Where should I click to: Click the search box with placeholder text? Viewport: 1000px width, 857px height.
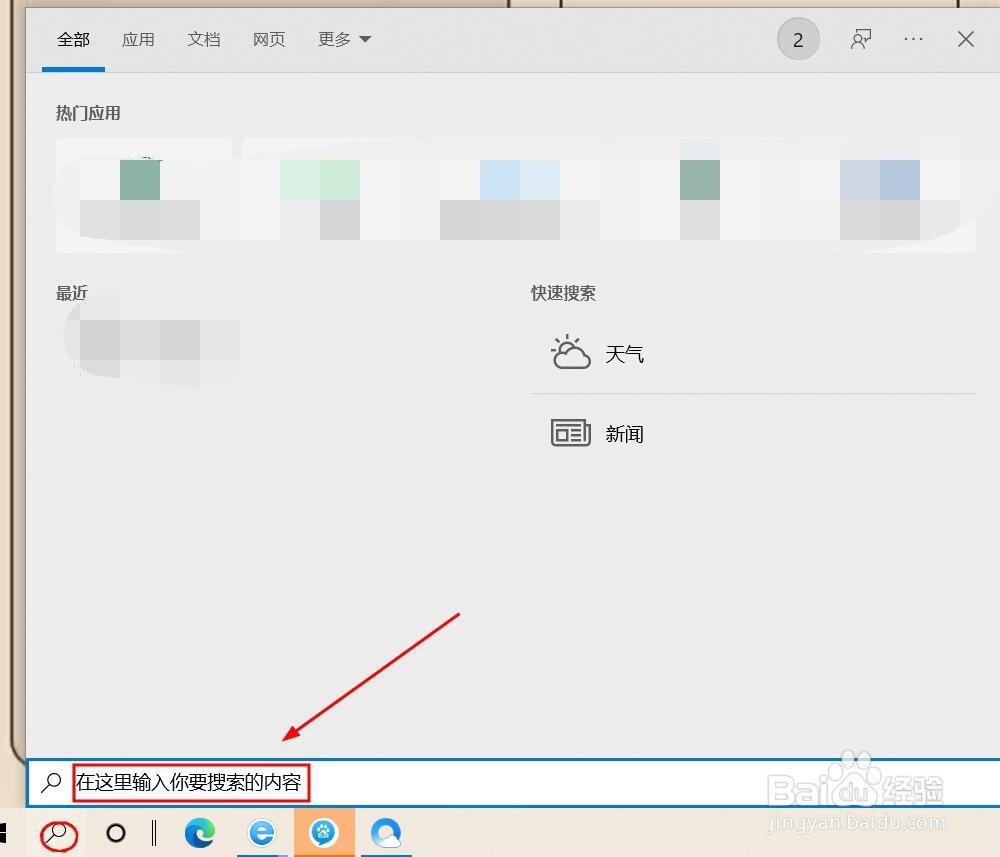(x=513, y=782)
